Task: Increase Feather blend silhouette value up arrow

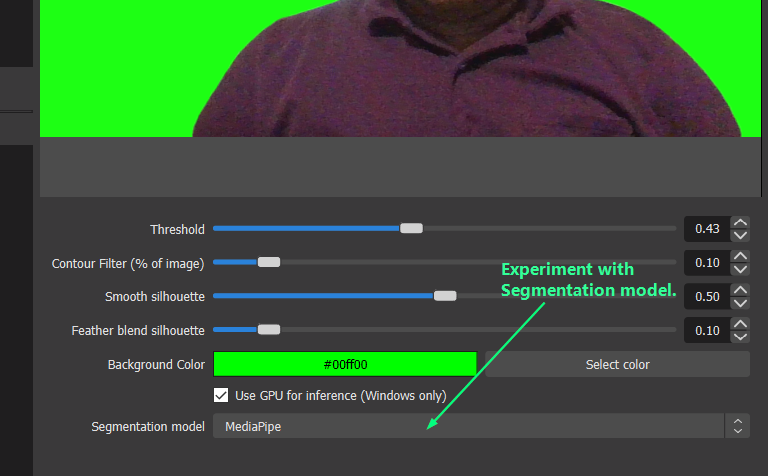Action: point(740,324)
